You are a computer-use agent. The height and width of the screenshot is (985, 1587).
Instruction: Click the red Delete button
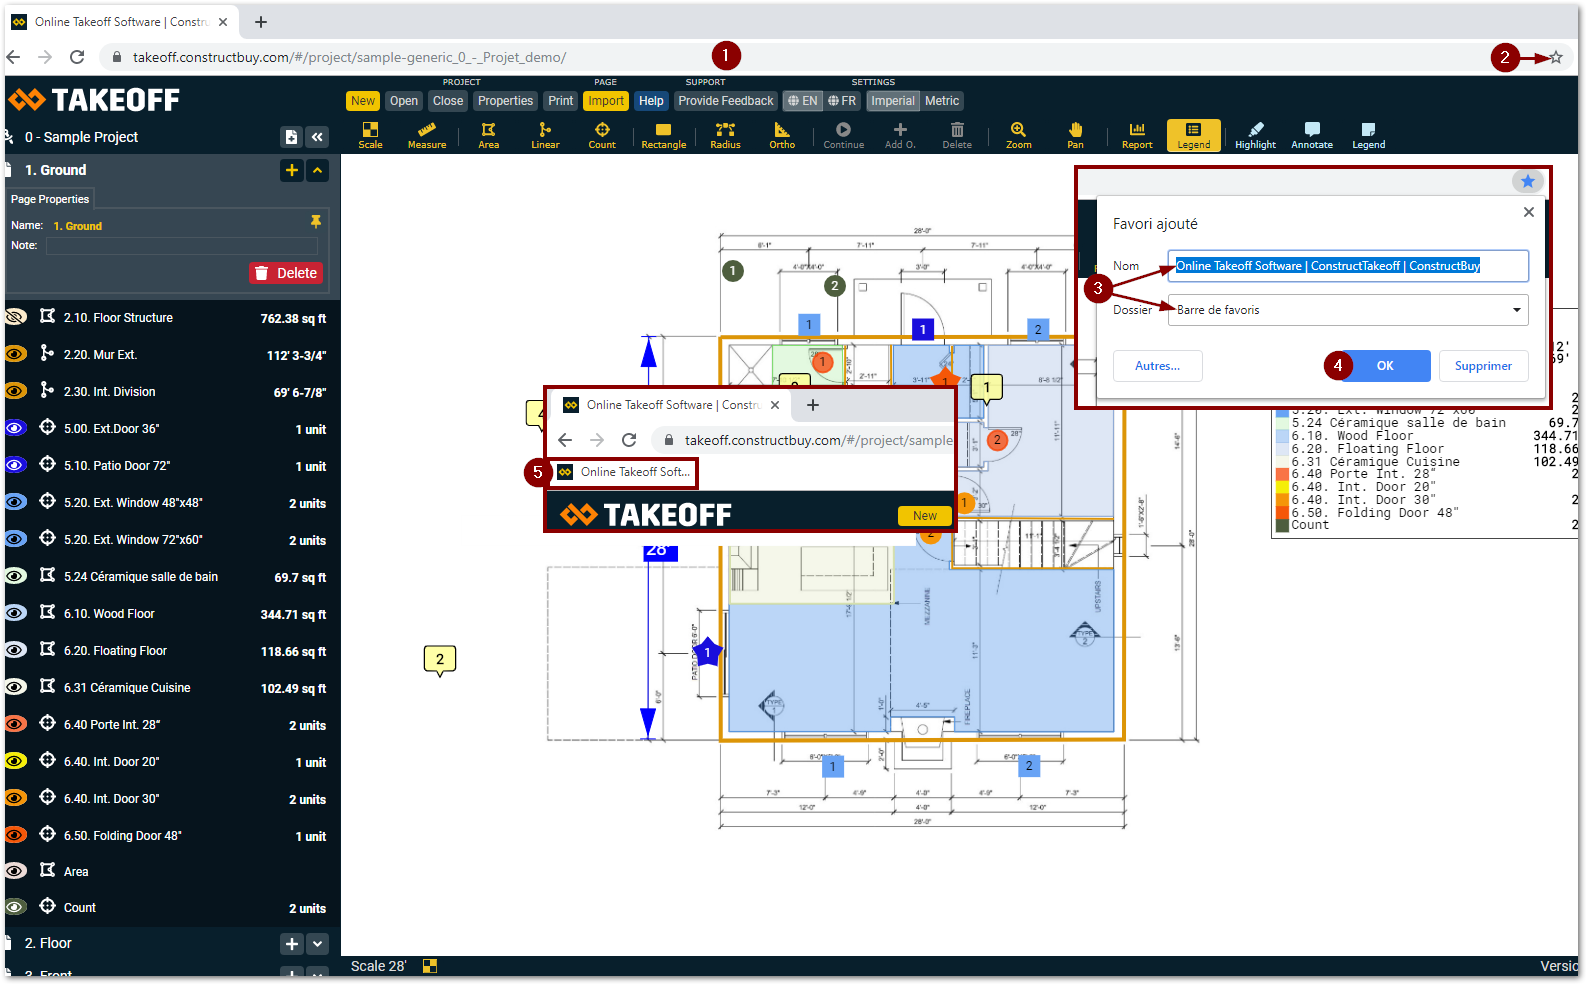point(286,273)
